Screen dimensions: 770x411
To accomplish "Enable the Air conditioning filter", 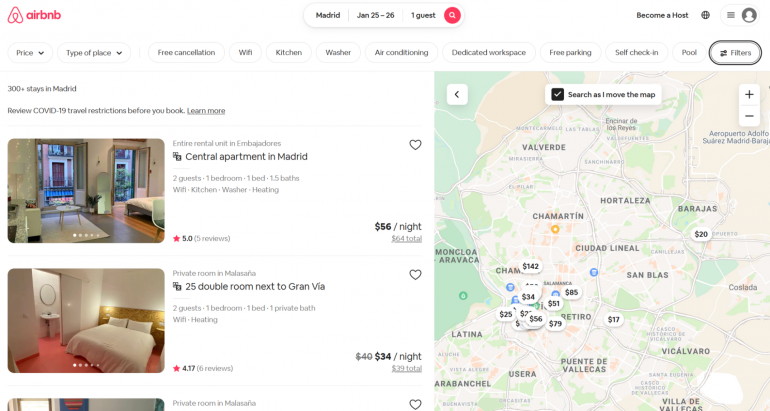I will [401, 53].
